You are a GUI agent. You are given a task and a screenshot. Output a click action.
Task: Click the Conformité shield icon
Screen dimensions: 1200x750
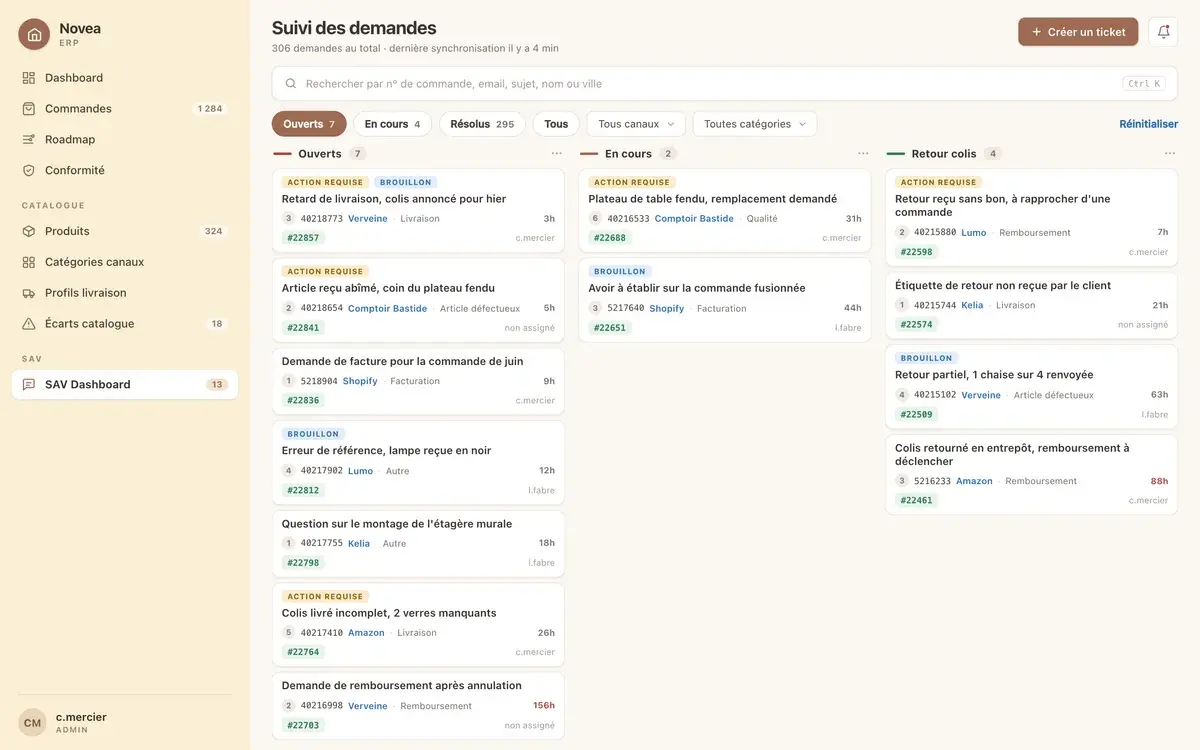coord(29,171)
